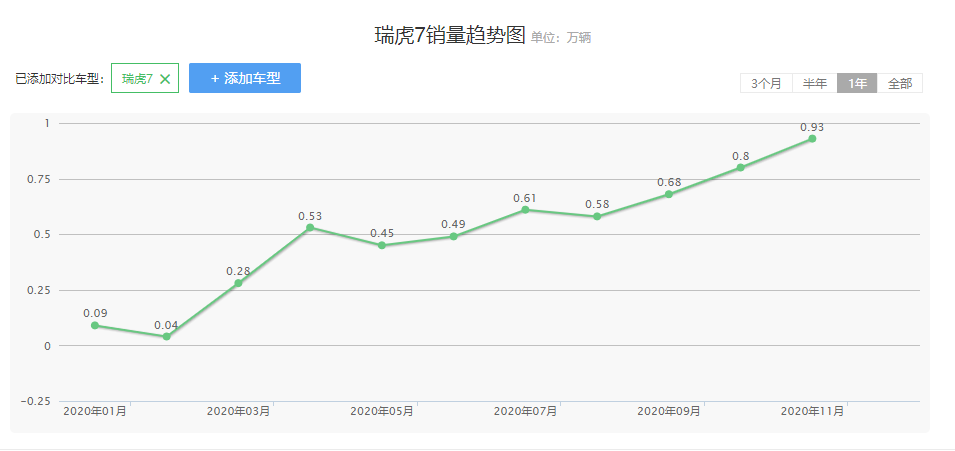
Task: Click the 0.28 data point marker
Action: pyautogui.click(x=238, y=283)
